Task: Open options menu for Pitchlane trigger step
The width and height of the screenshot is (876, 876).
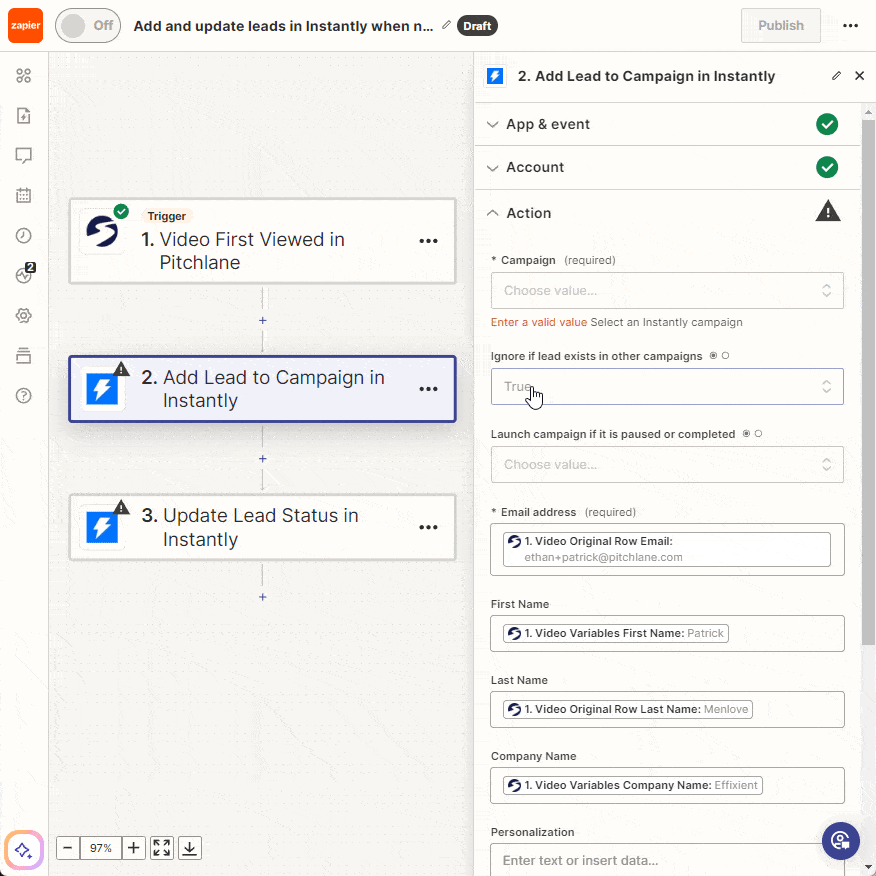Action: (x=429, y=241)
